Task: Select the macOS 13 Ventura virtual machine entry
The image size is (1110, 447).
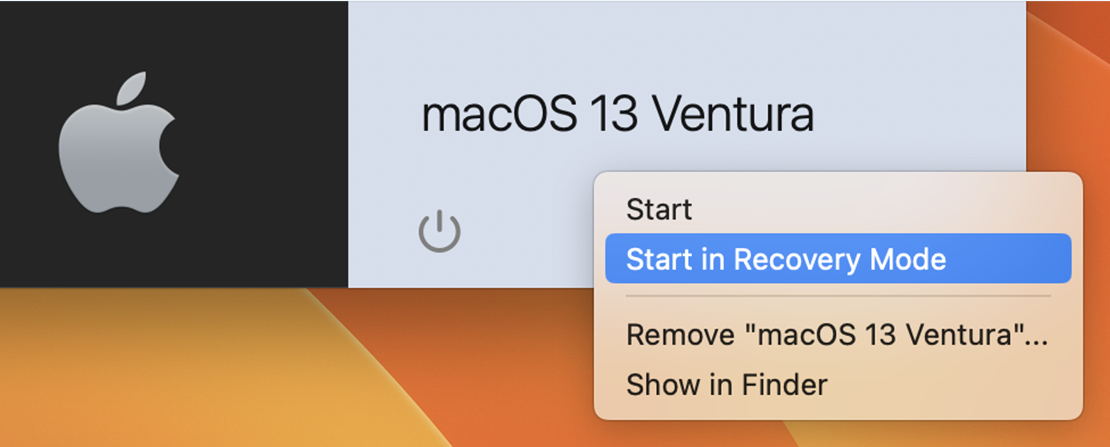Action: pyautogui.click(x=513, y=144)
